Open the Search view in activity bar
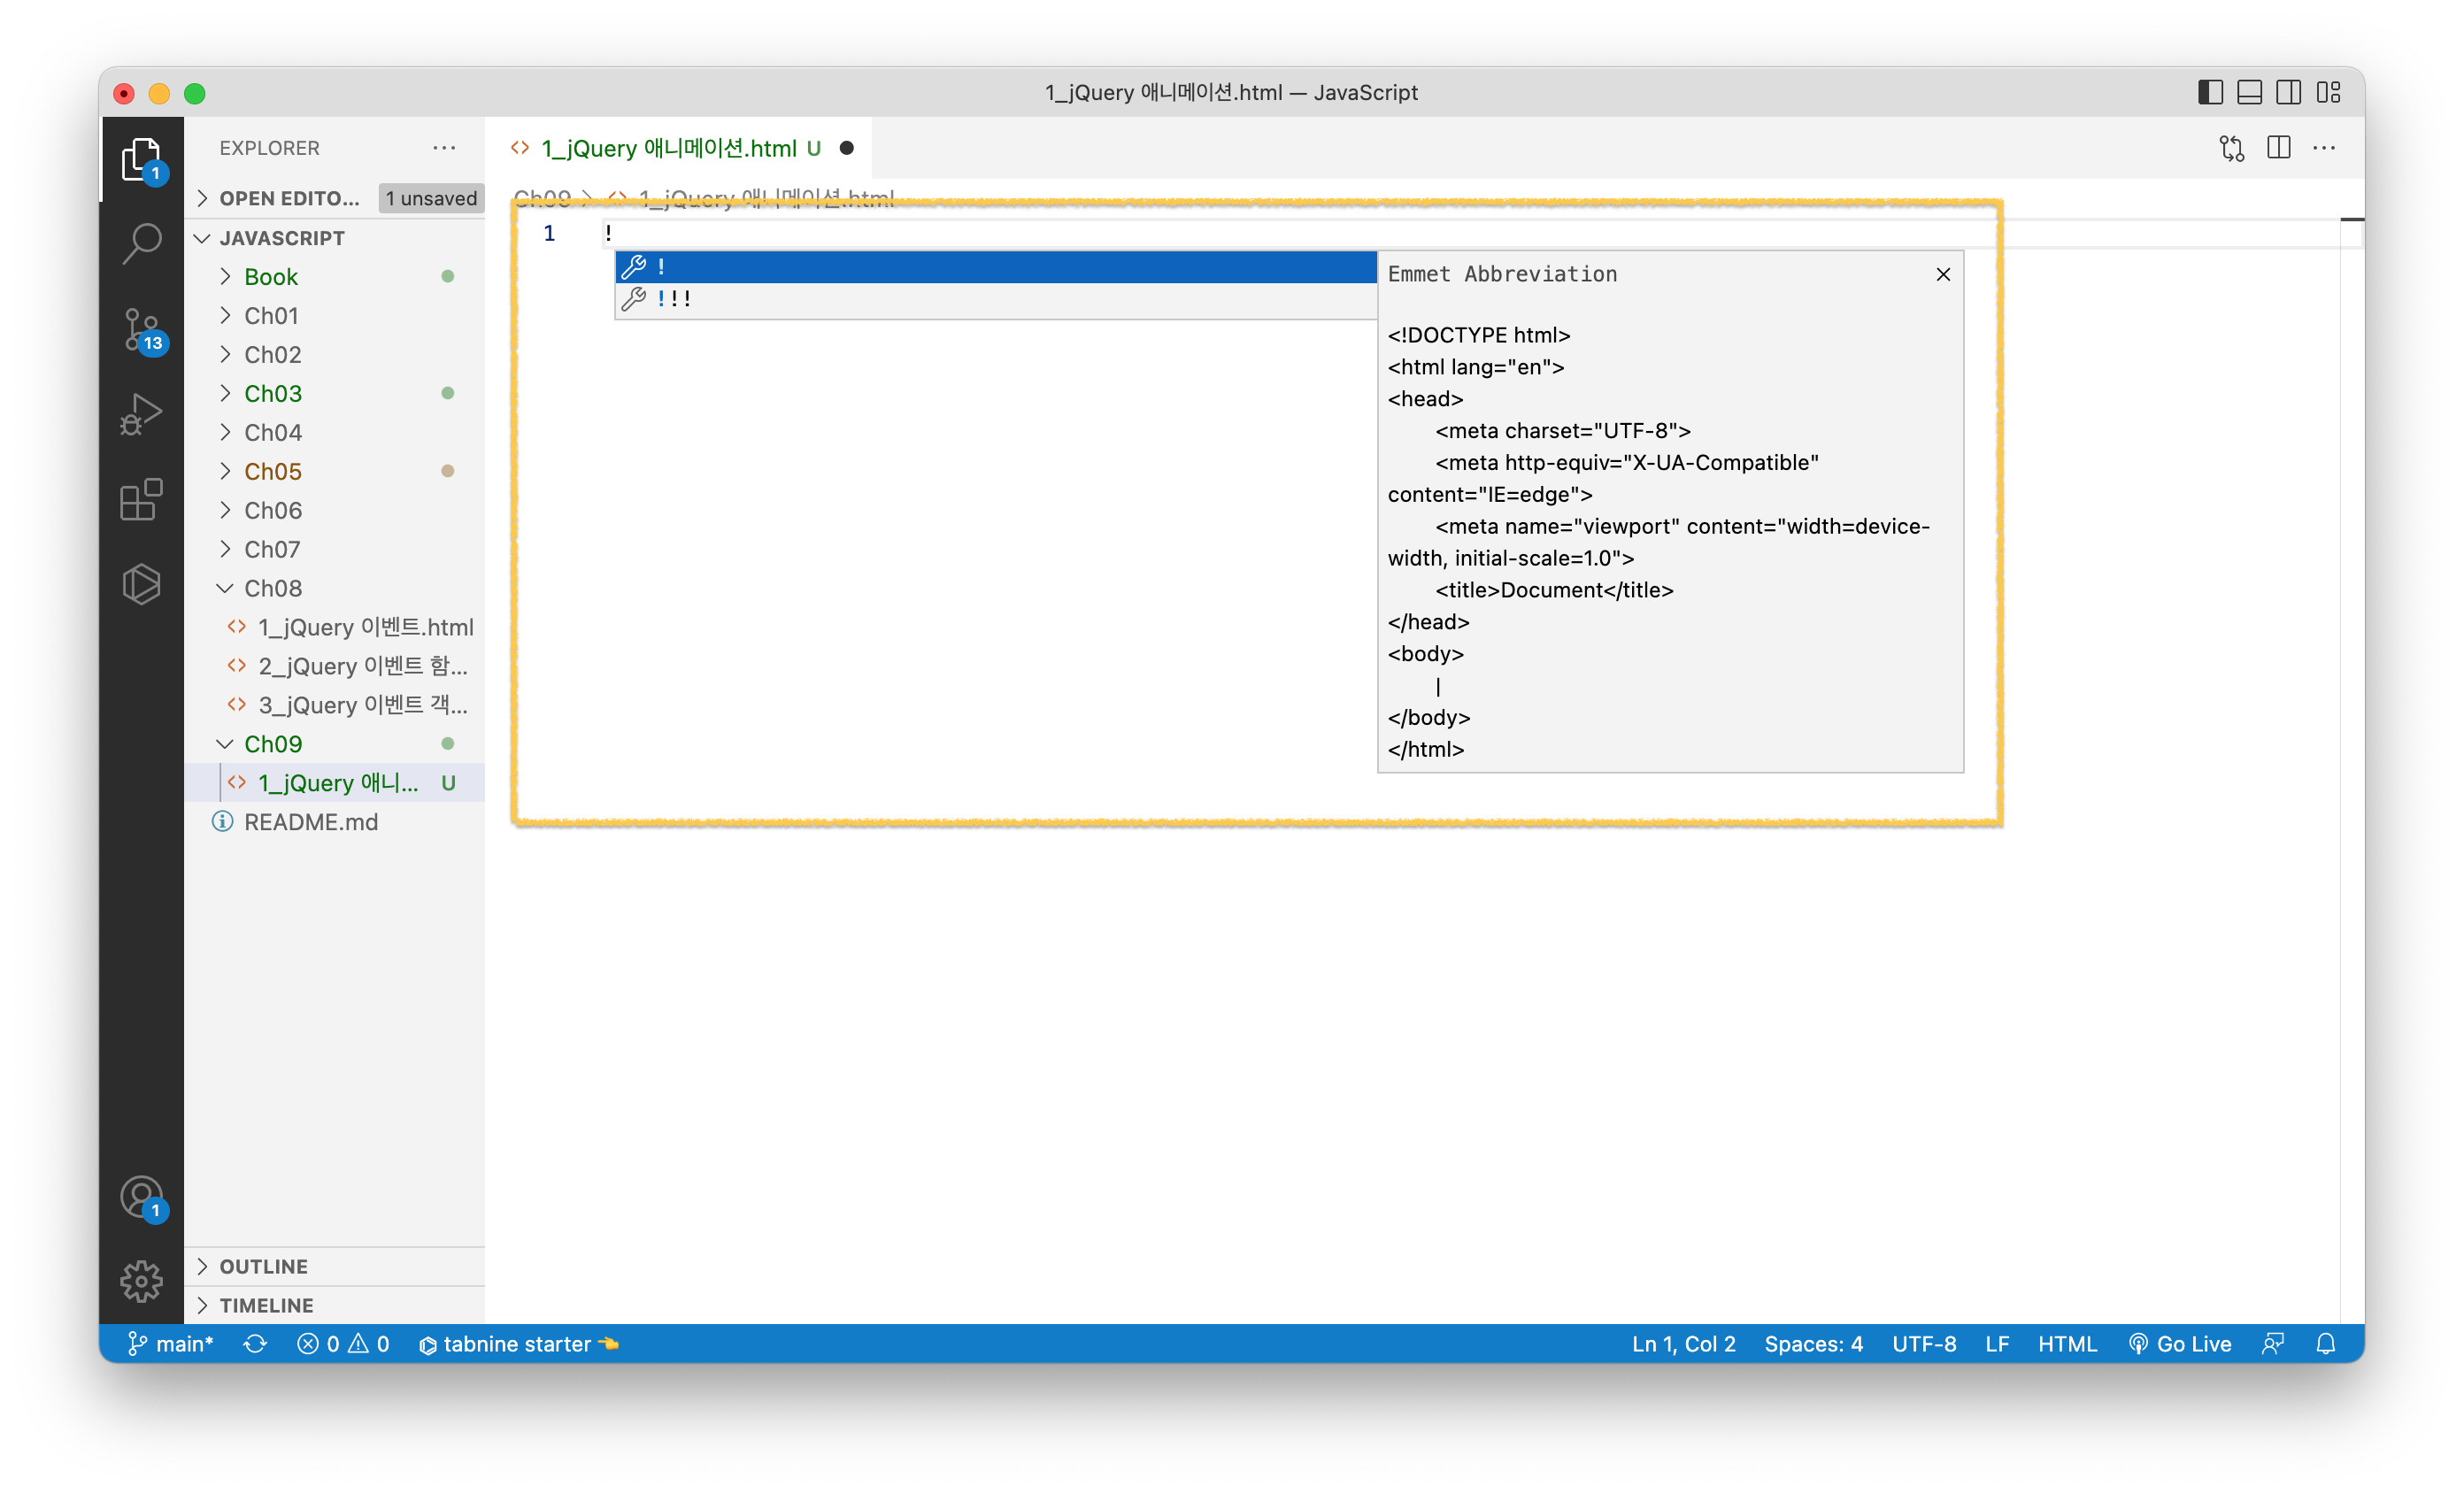 coord(141,243)
